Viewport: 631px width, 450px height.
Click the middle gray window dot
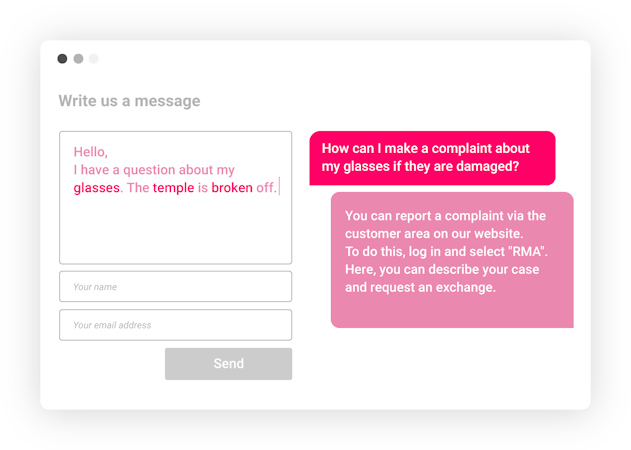coord(78,59)
